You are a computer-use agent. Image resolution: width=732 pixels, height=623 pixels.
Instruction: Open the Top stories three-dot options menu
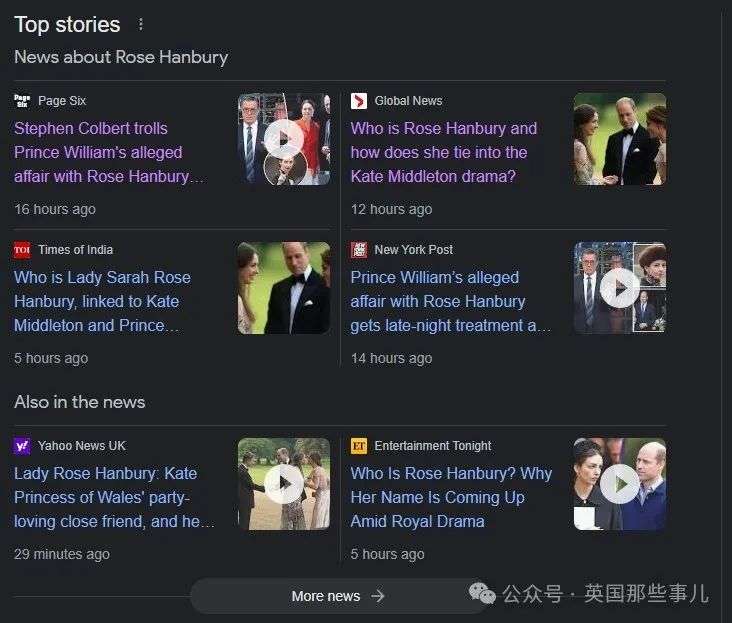point(141,25)
